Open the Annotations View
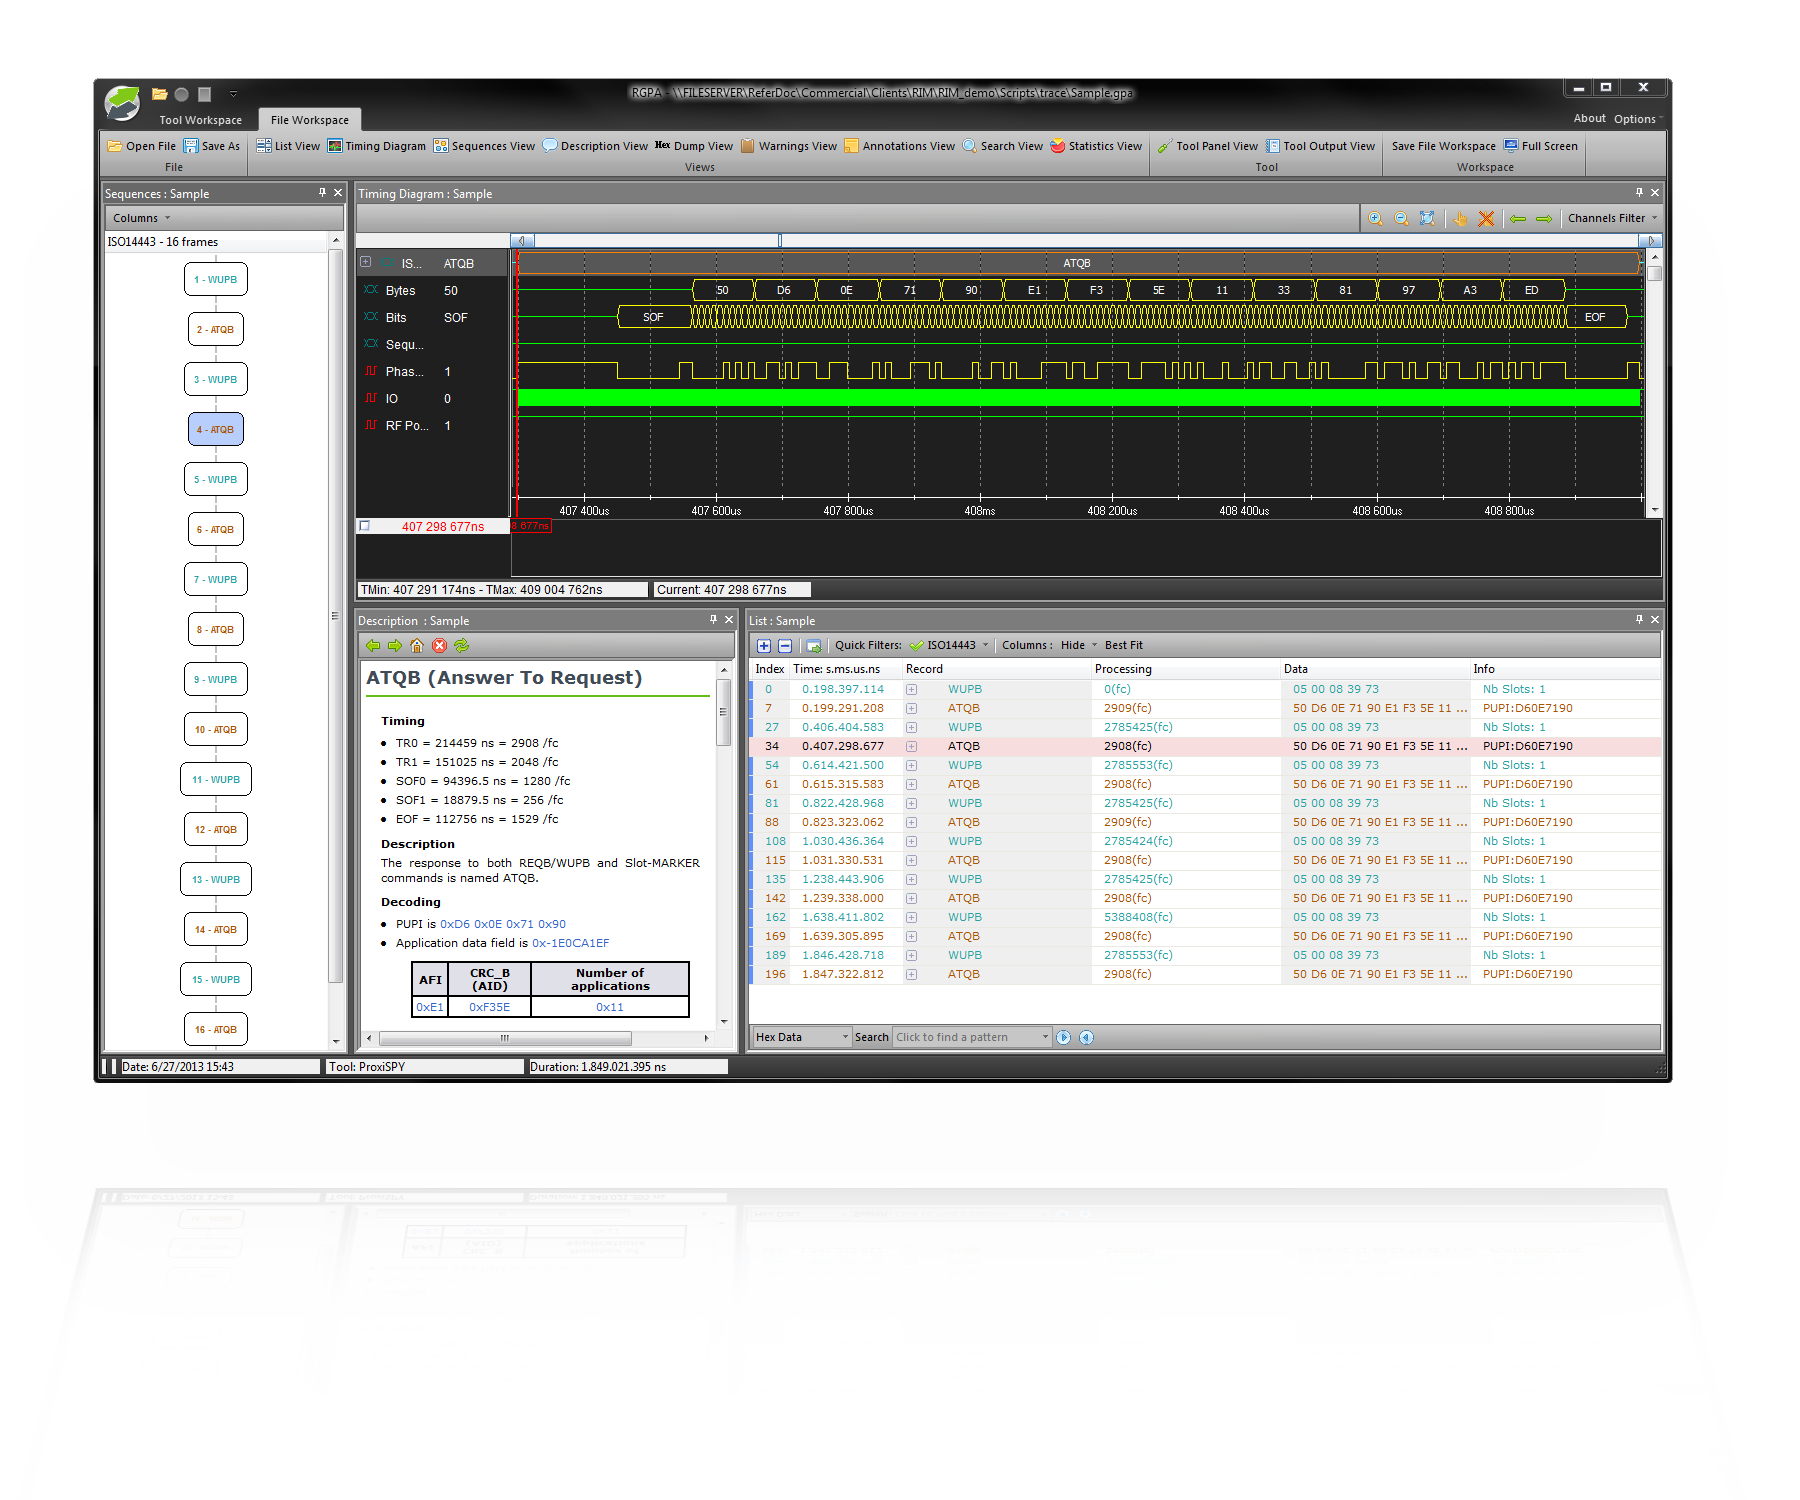The width and height of the screenshot is (1800, 1500). [x=900, y=146]
